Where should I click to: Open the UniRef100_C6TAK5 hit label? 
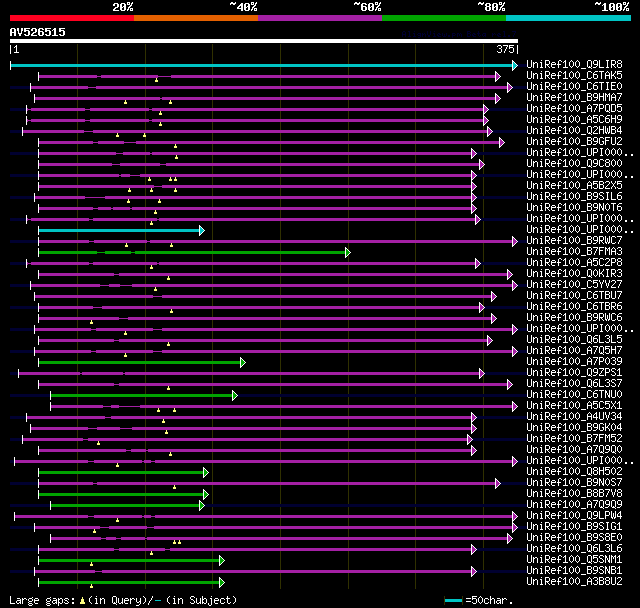point(574,75)
